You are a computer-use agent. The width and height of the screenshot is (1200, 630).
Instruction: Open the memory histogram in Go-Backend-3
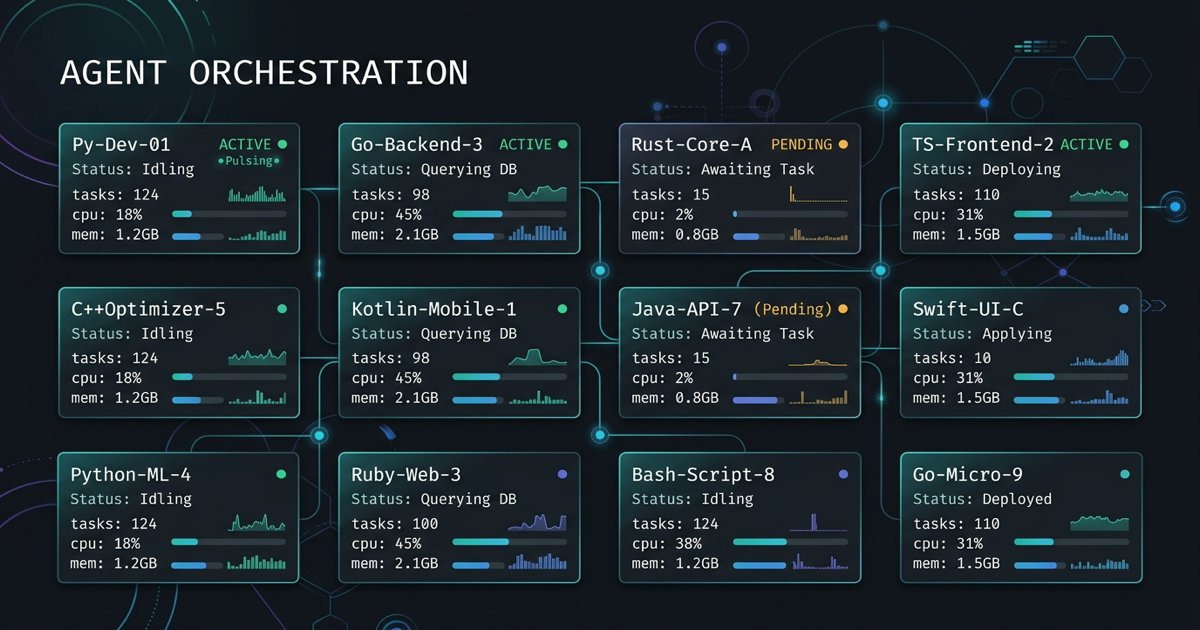click(x=537, y=233)
